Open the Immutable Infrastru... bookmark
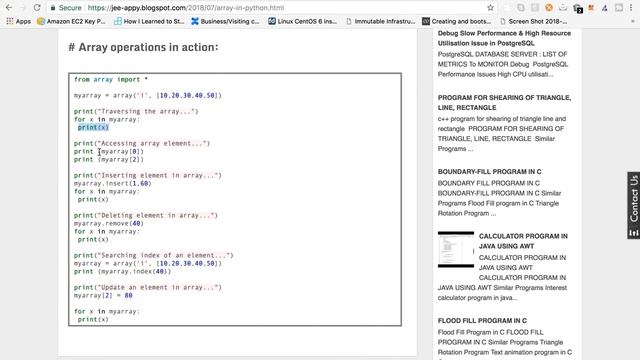This screenshot has width=640, height=360. tap(380, 21)
